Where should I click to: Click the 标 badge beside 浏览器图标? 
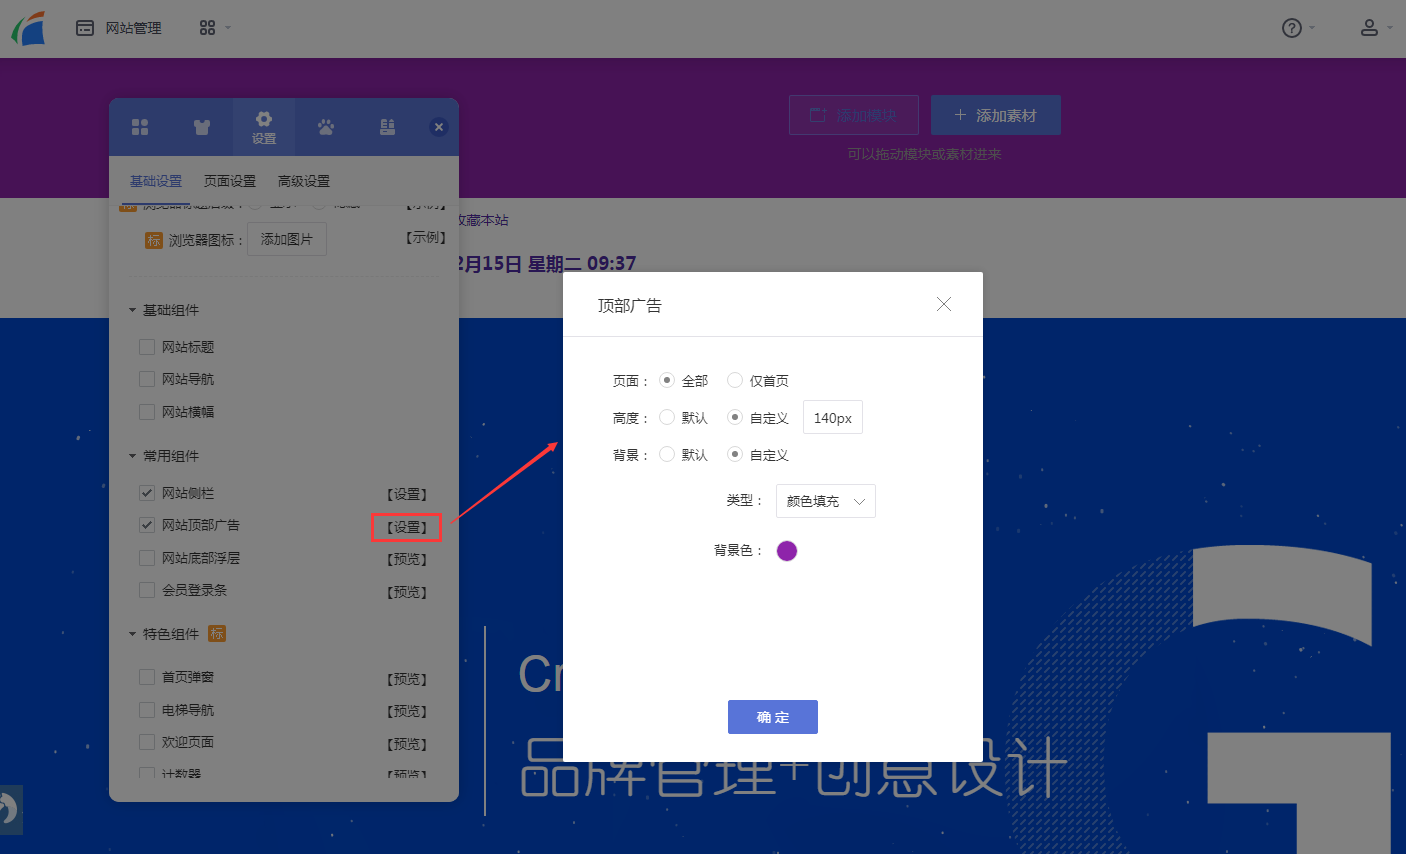point(153,240)
